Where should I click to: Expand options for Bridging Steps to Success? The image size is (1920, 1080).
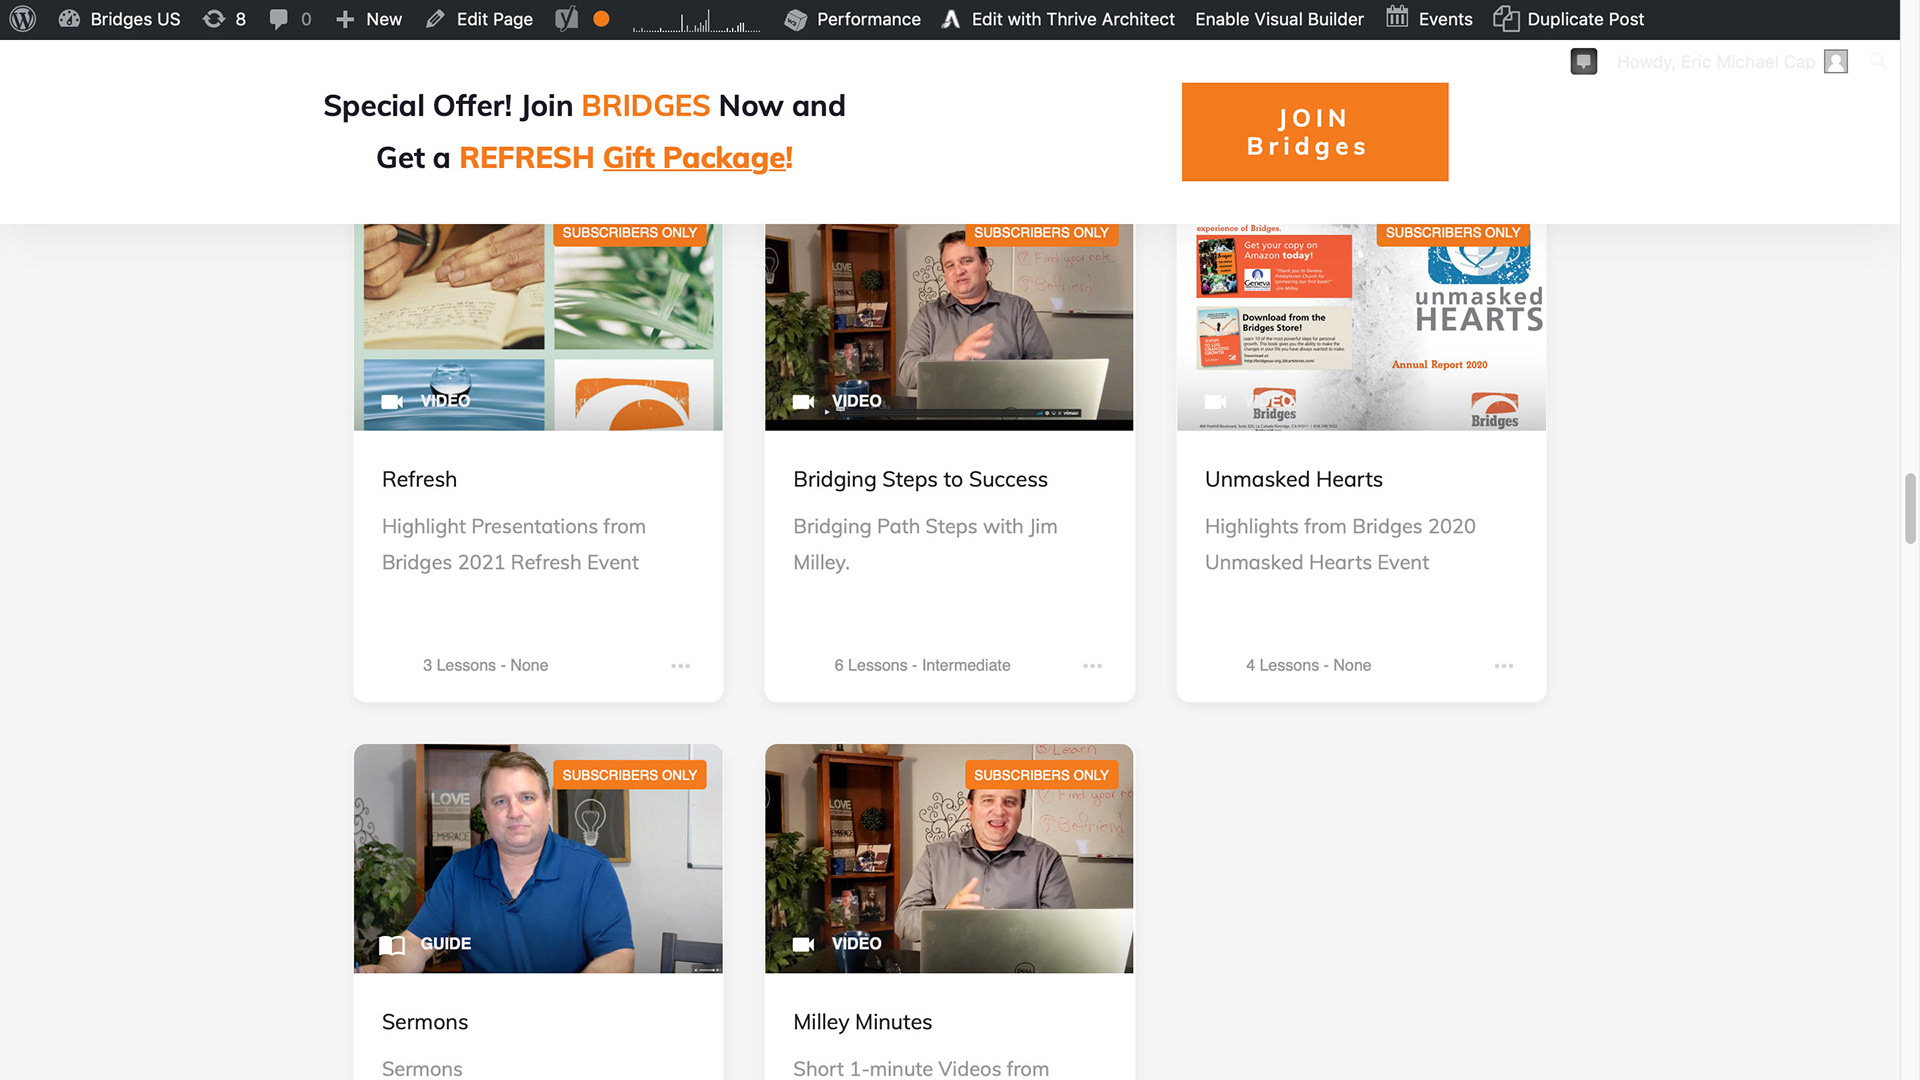[x=1092, y=666]
